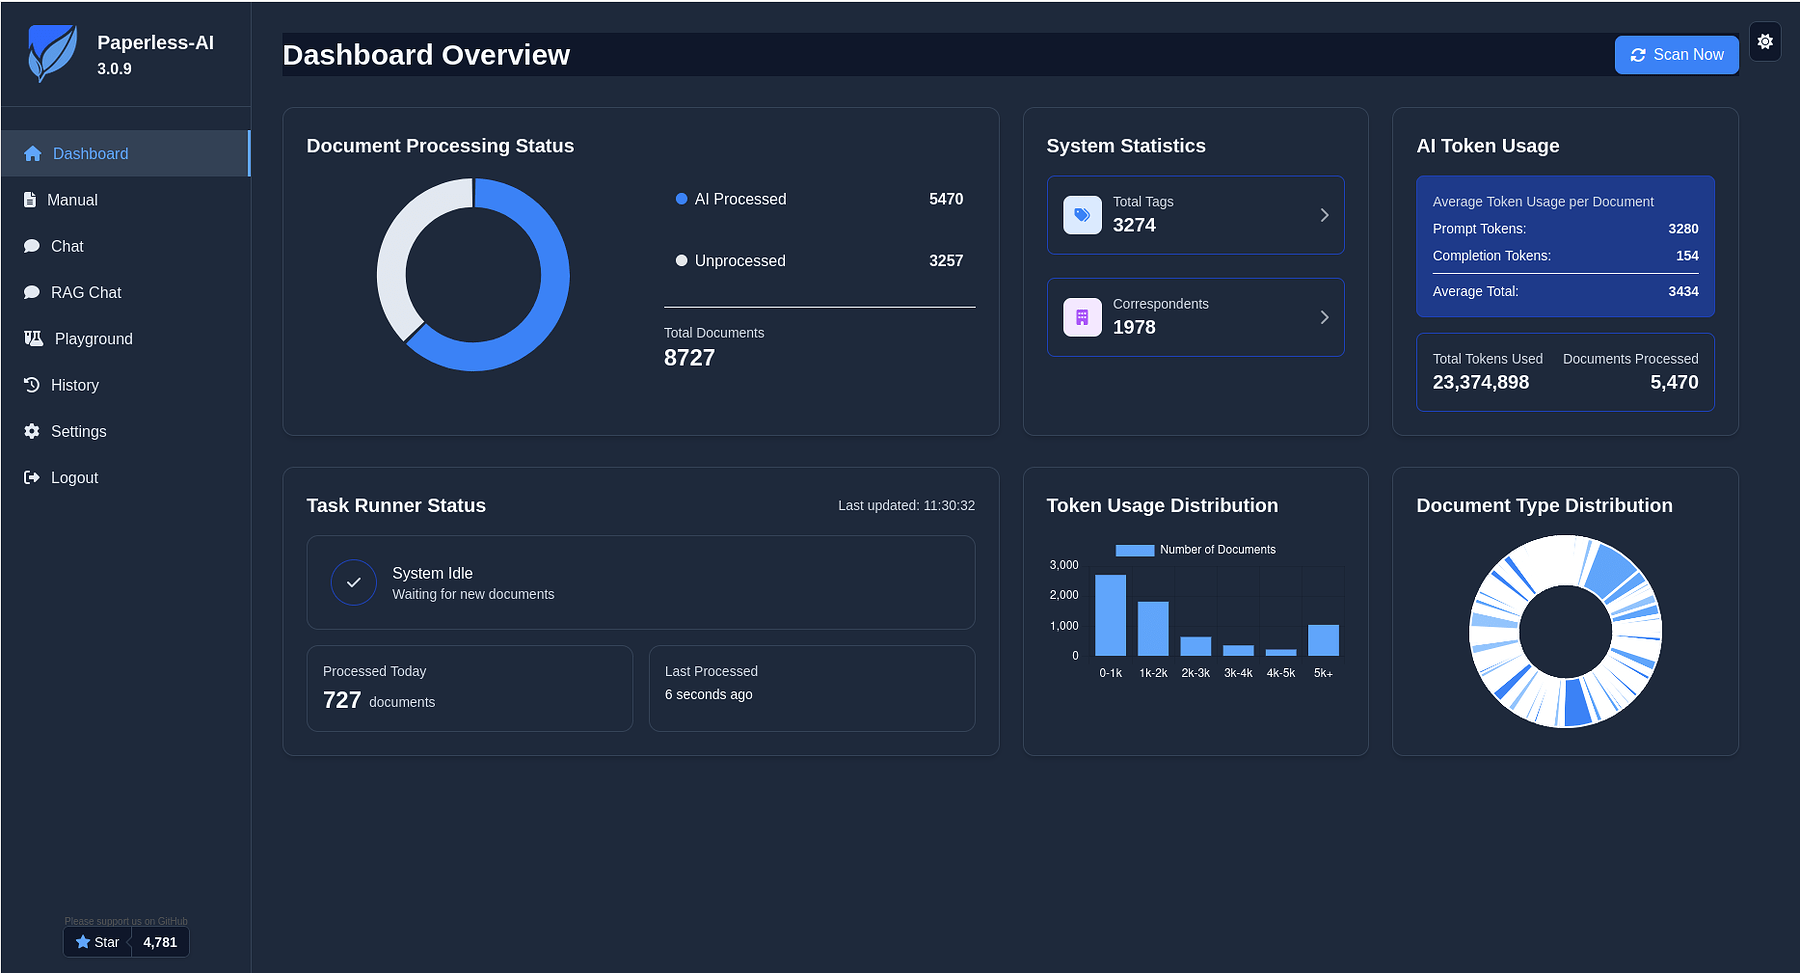Click the Total Tags tag icon
Image resolution: width=1800 pixels, height=973 pixels.
(1082, 215)
